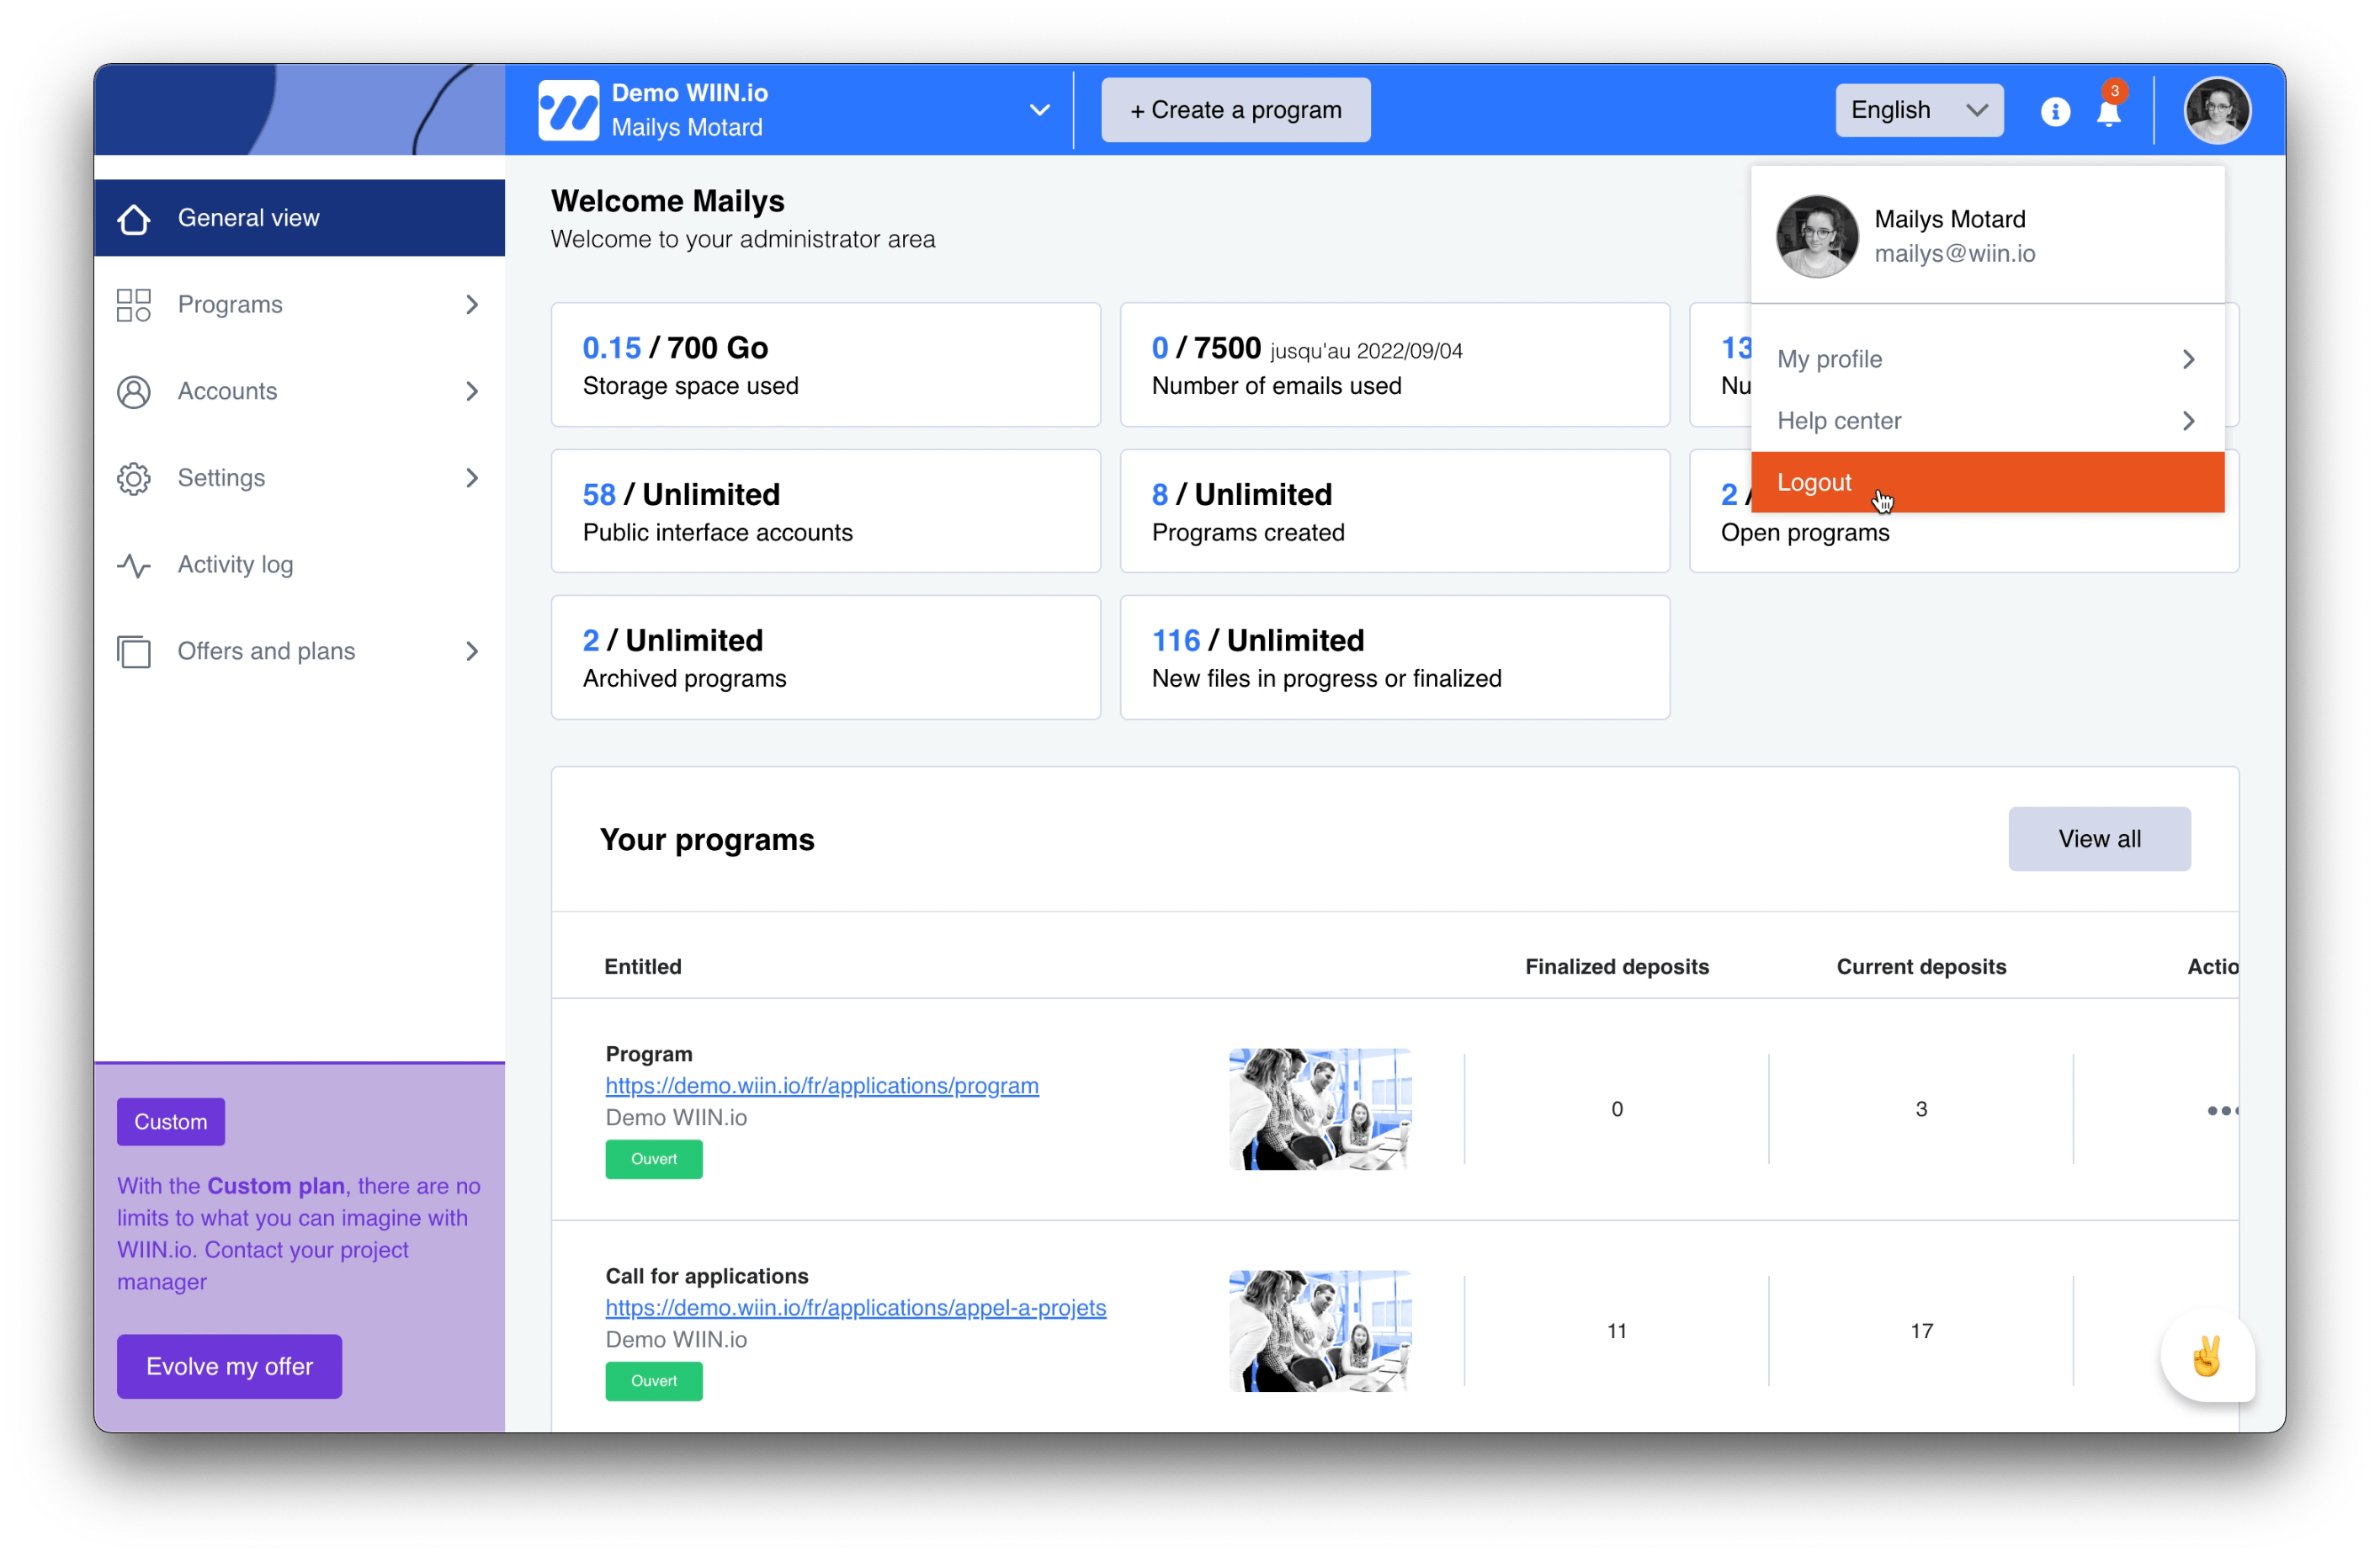The image size is (2380, 1557).
Task: Click the Offers and plans icon
Action: [134, 650]
